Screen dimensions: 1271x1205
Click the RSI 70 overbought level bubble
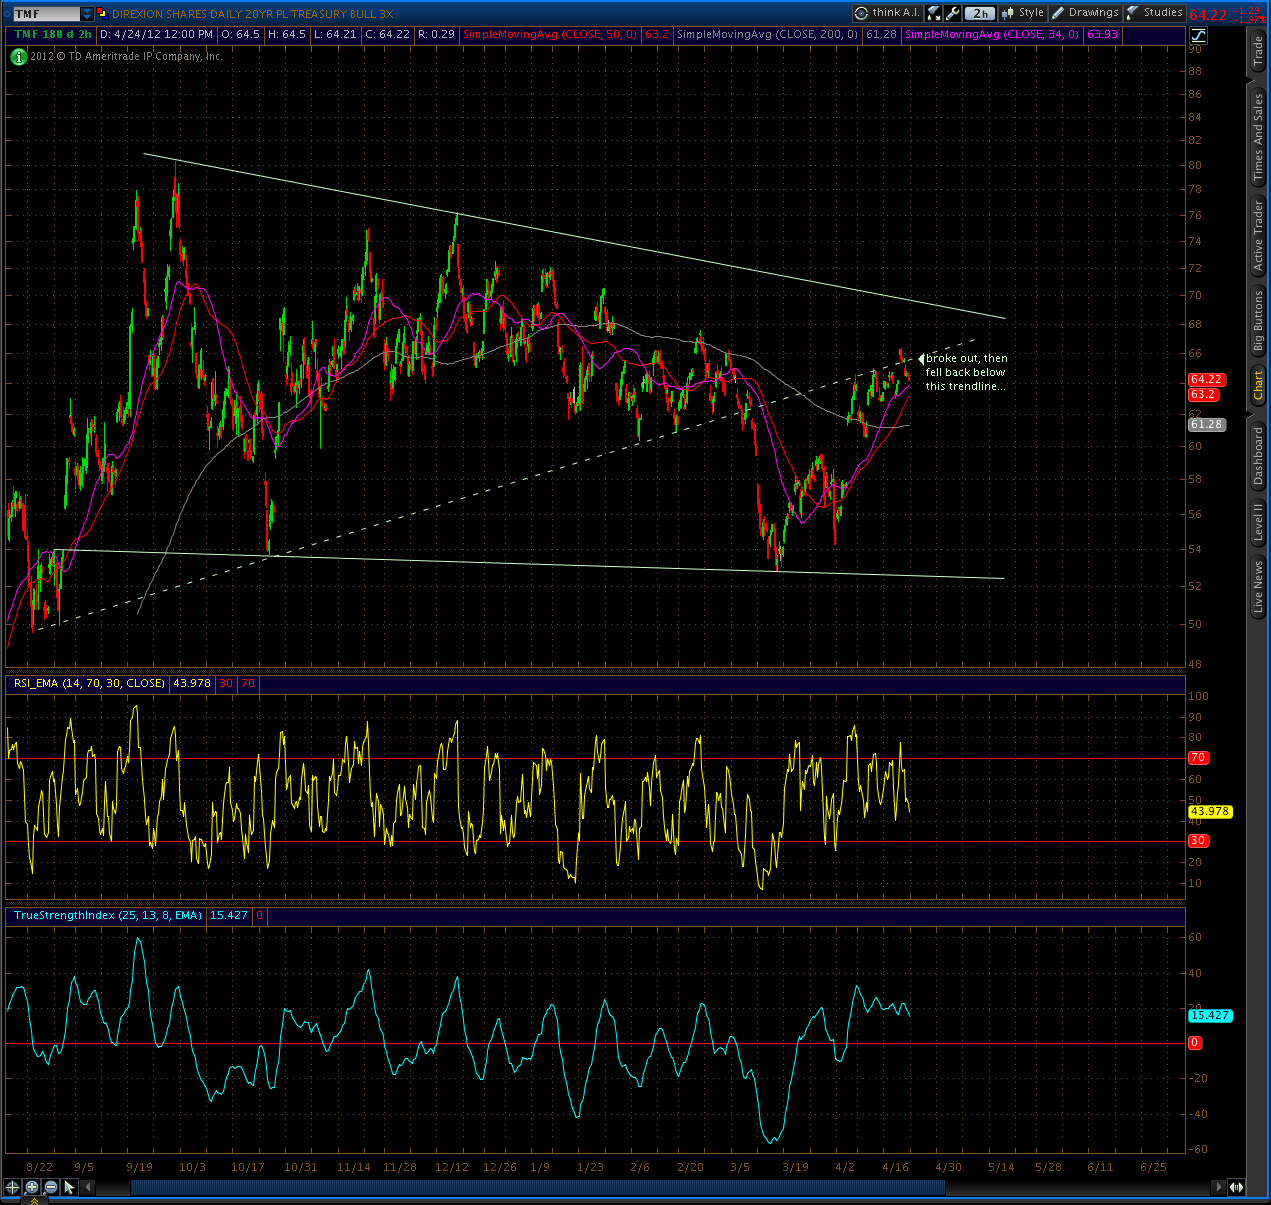[x=1198, y=759]
